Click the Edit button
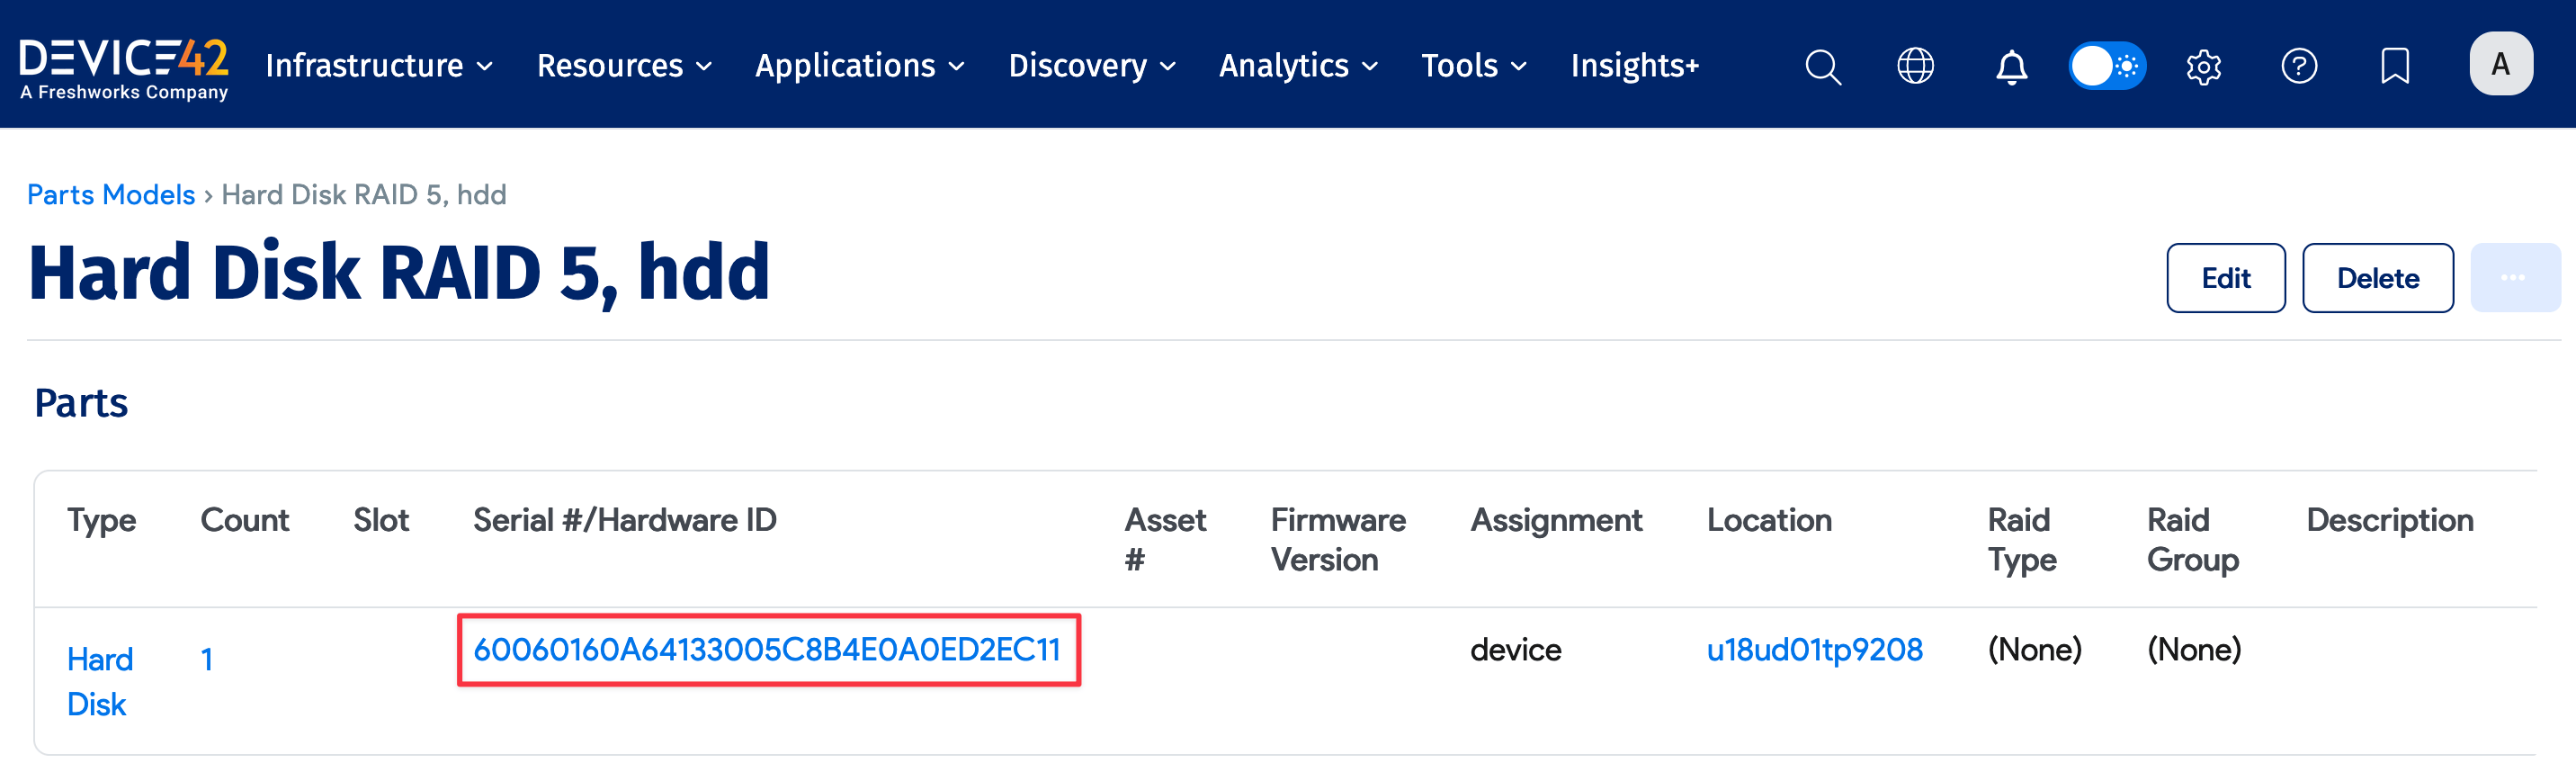Image resolution: width=2576 pixels, height=781 pixels. click(x=2225, y=278)
